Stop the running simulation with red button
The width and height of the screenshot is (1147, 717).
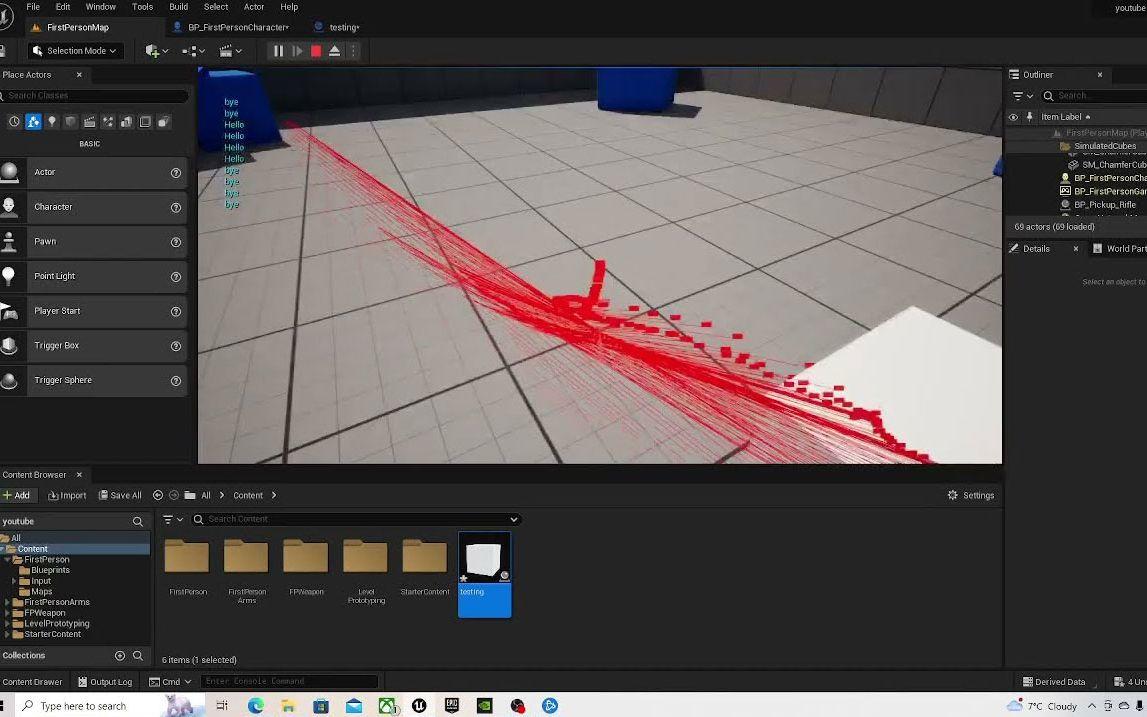(316, 51)
